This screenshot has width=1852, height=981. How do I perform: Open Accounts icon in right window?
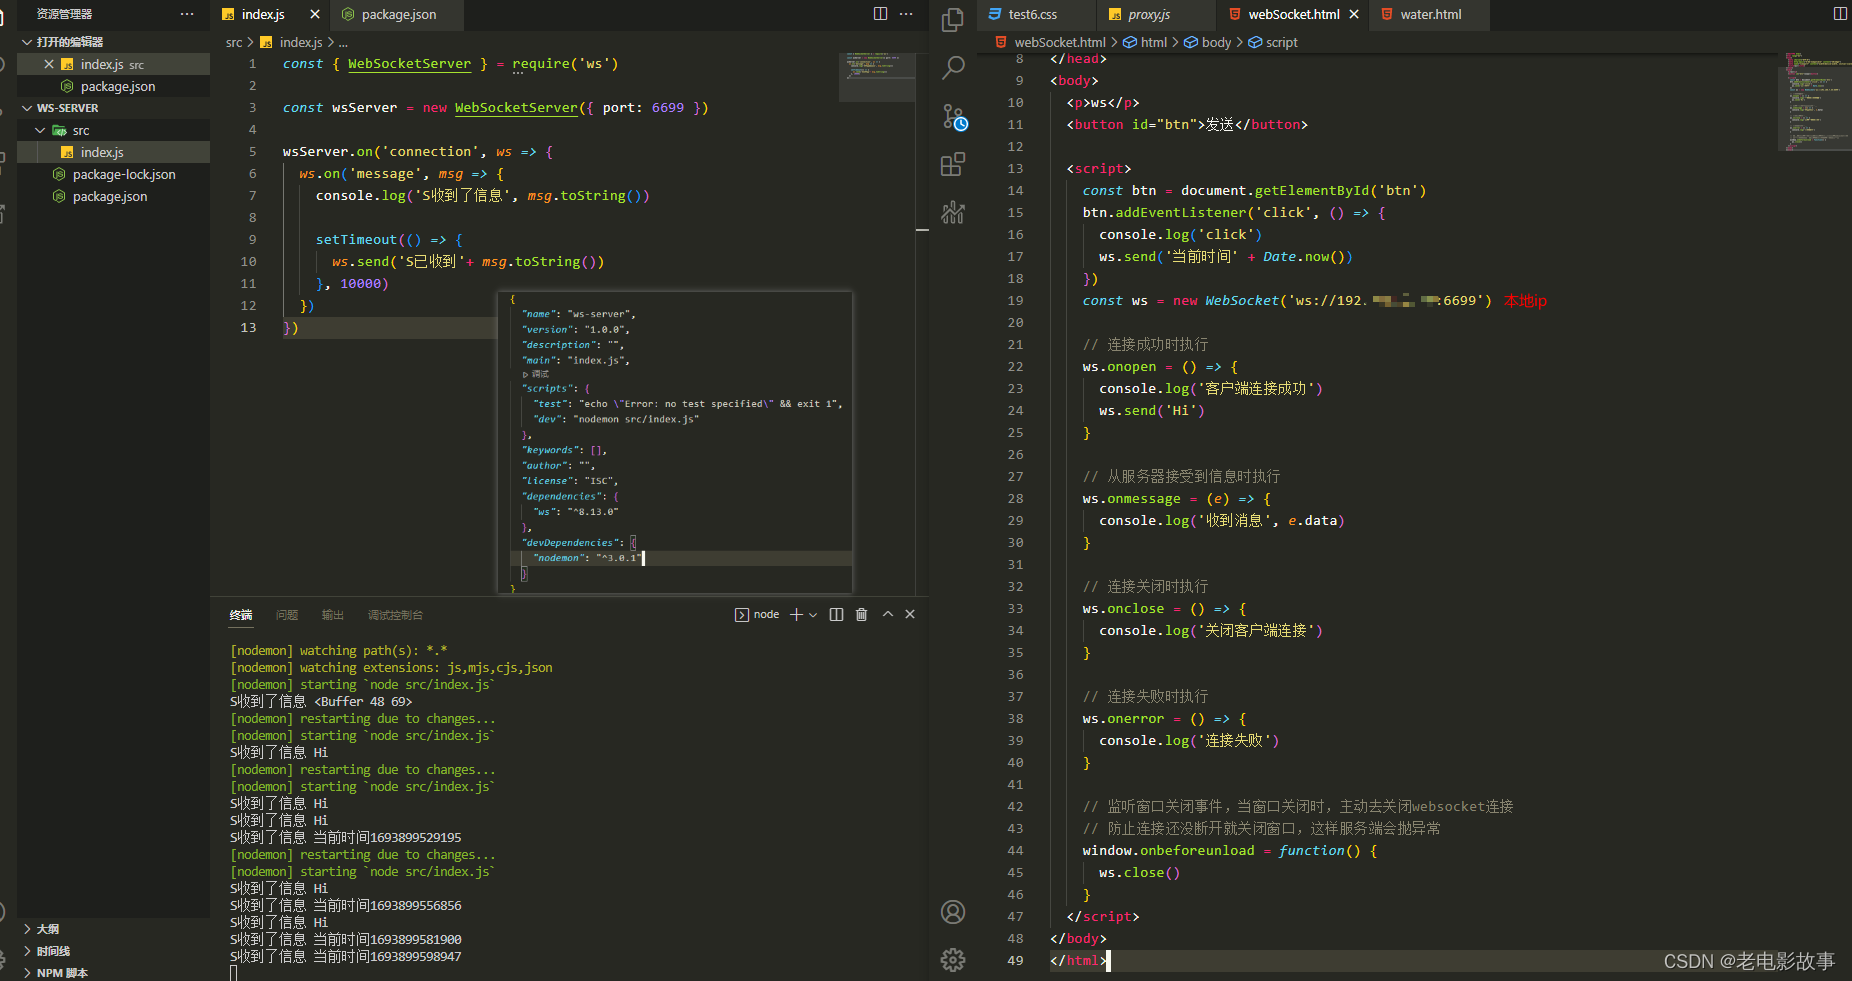pos(953,912)
